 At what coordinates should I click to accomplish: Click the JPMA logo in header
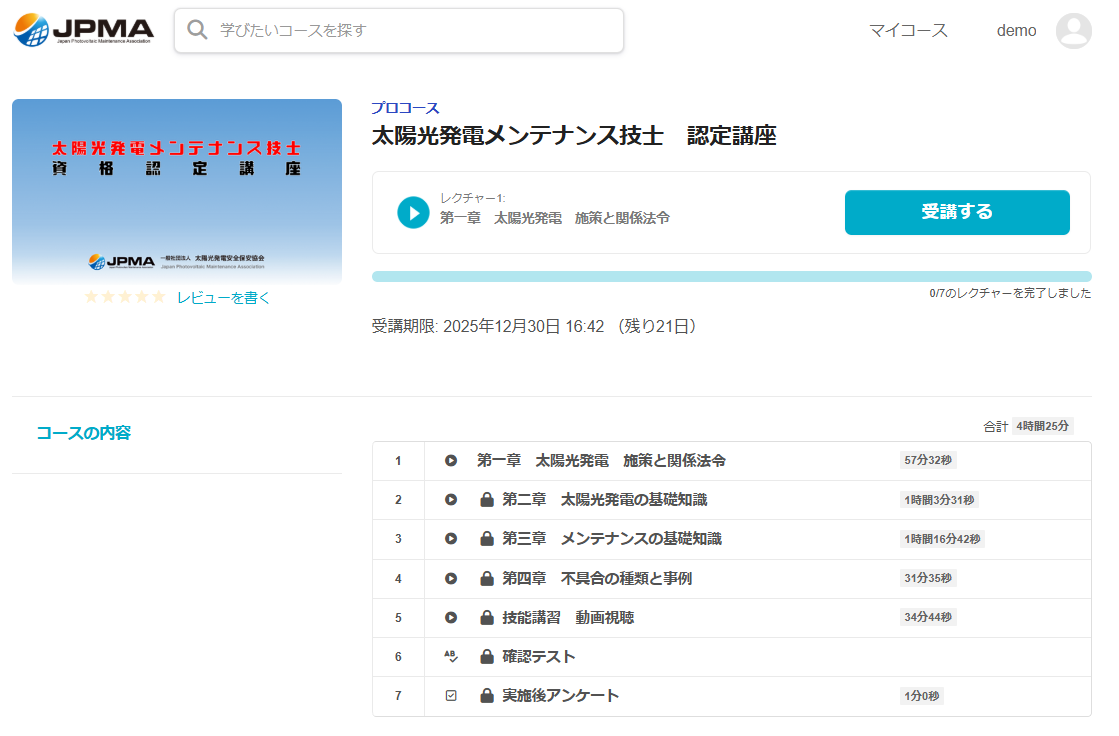[84, 30]
